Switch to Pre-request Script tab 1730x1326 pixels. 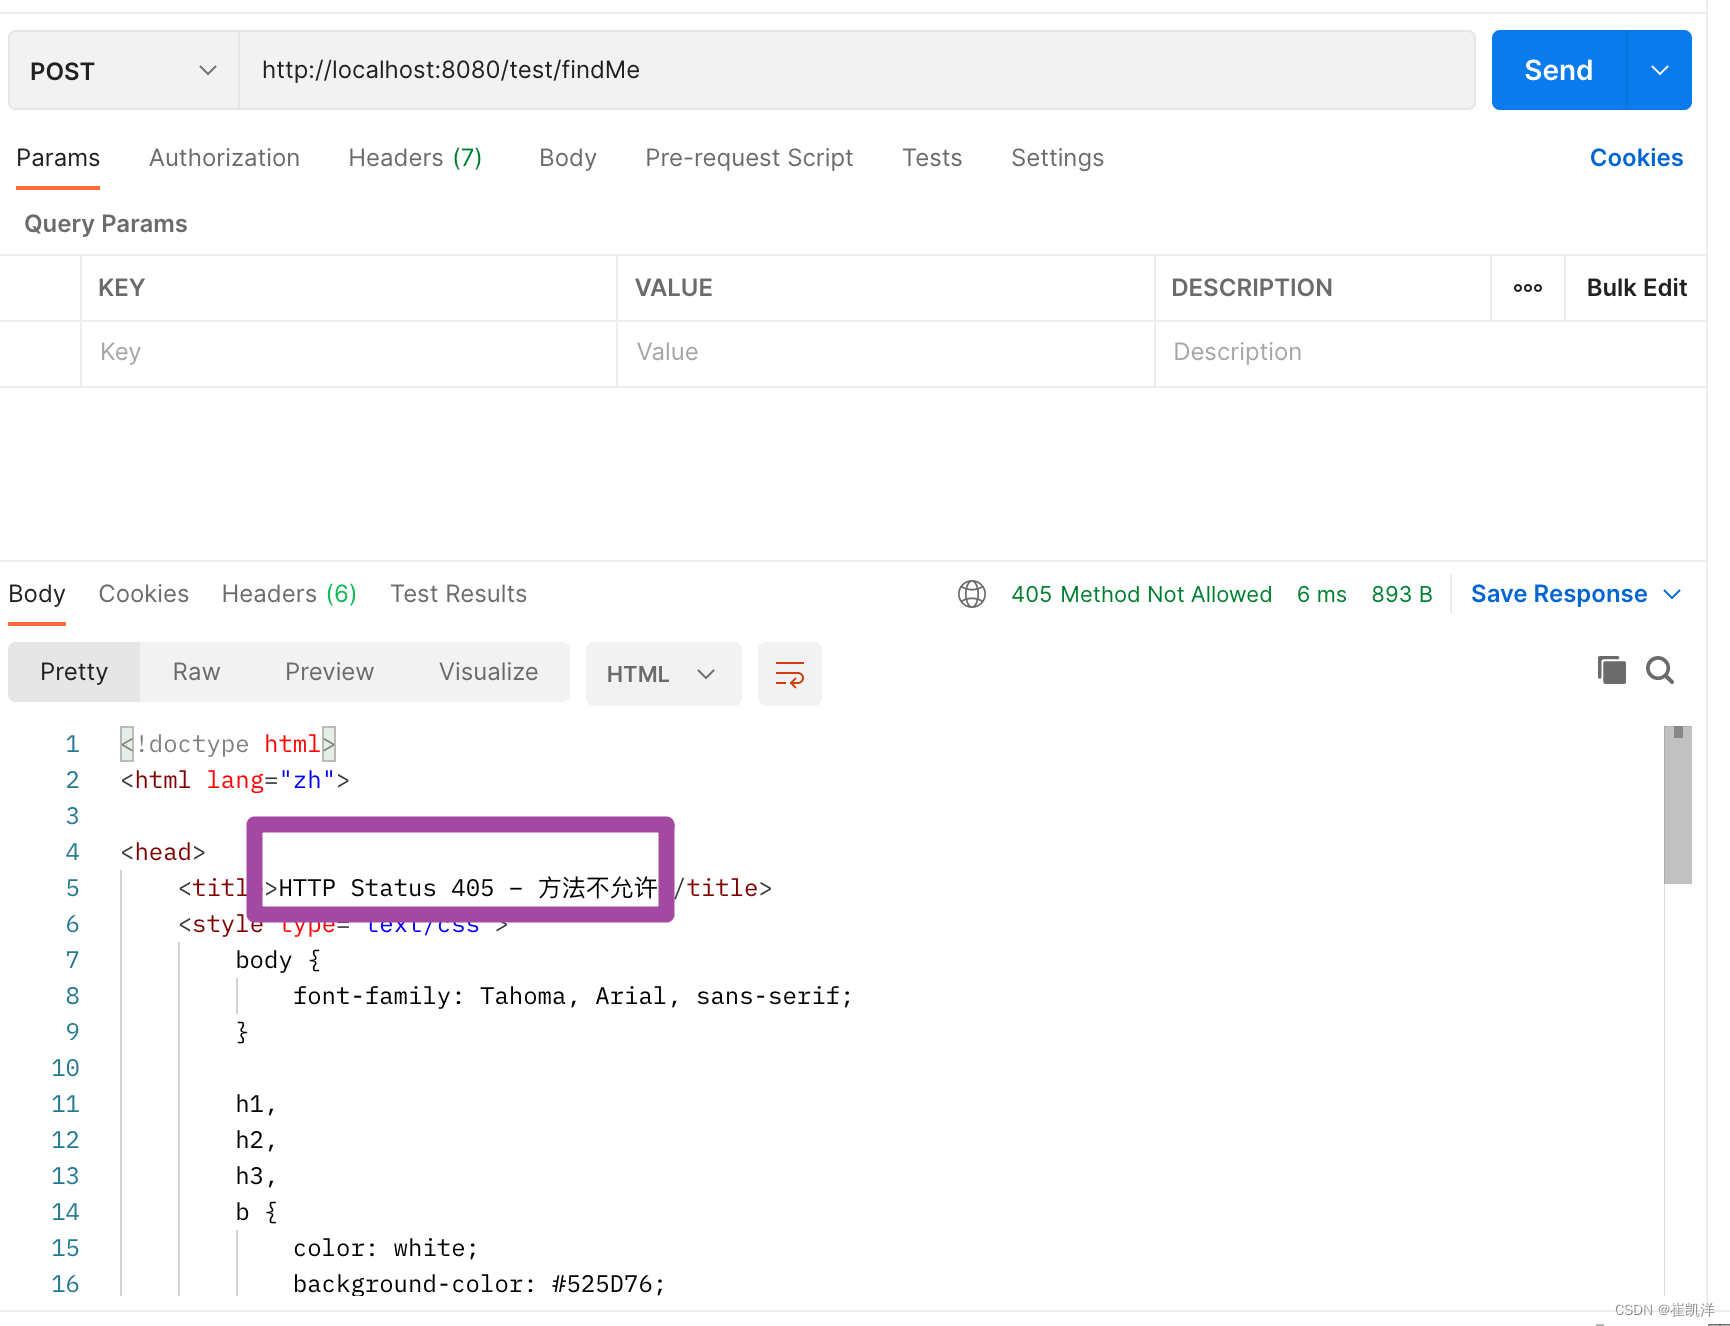point(749,158)
